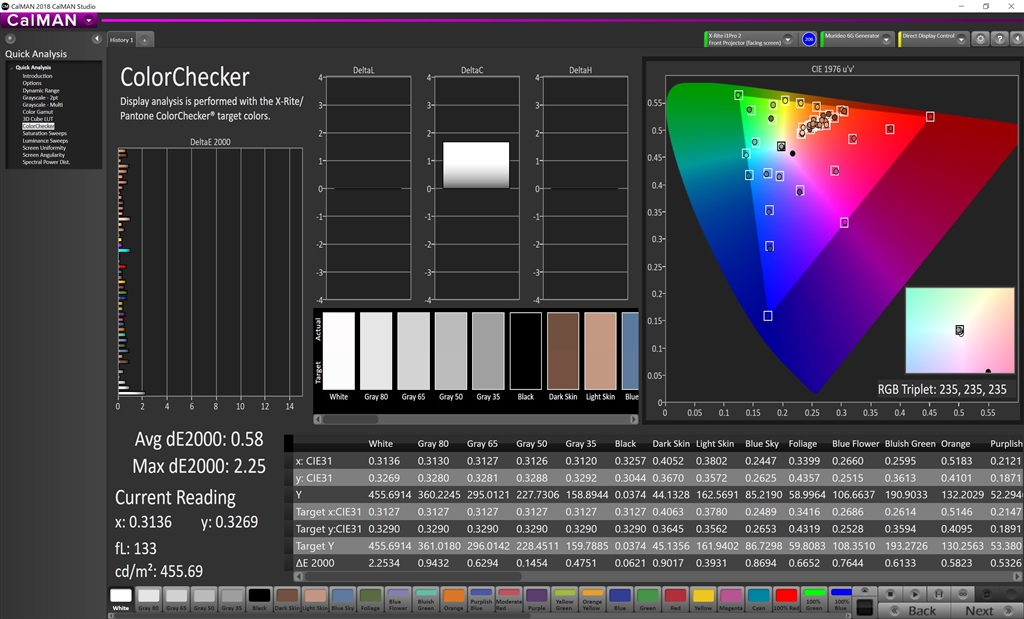Click the Dark Skin Actual/Target comparison swatch
Viewport: 1024px width, 619px height.
(563, 351)
